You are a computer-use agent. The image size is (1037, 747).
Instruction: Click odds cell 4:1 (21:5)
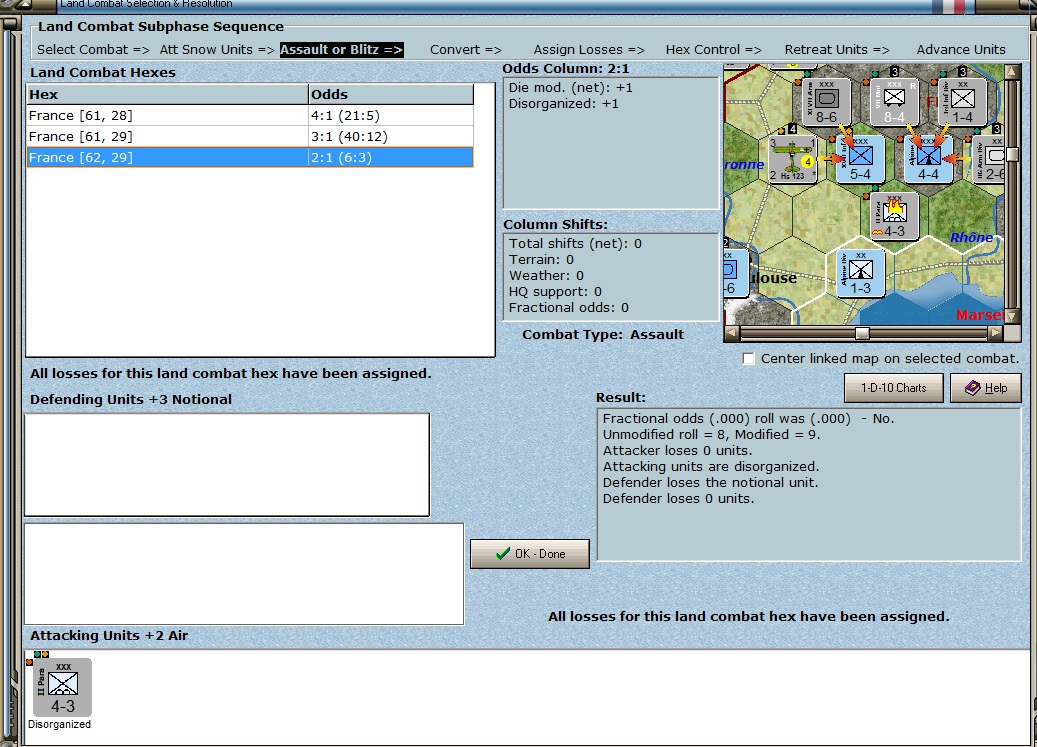(x=390, y=116)
